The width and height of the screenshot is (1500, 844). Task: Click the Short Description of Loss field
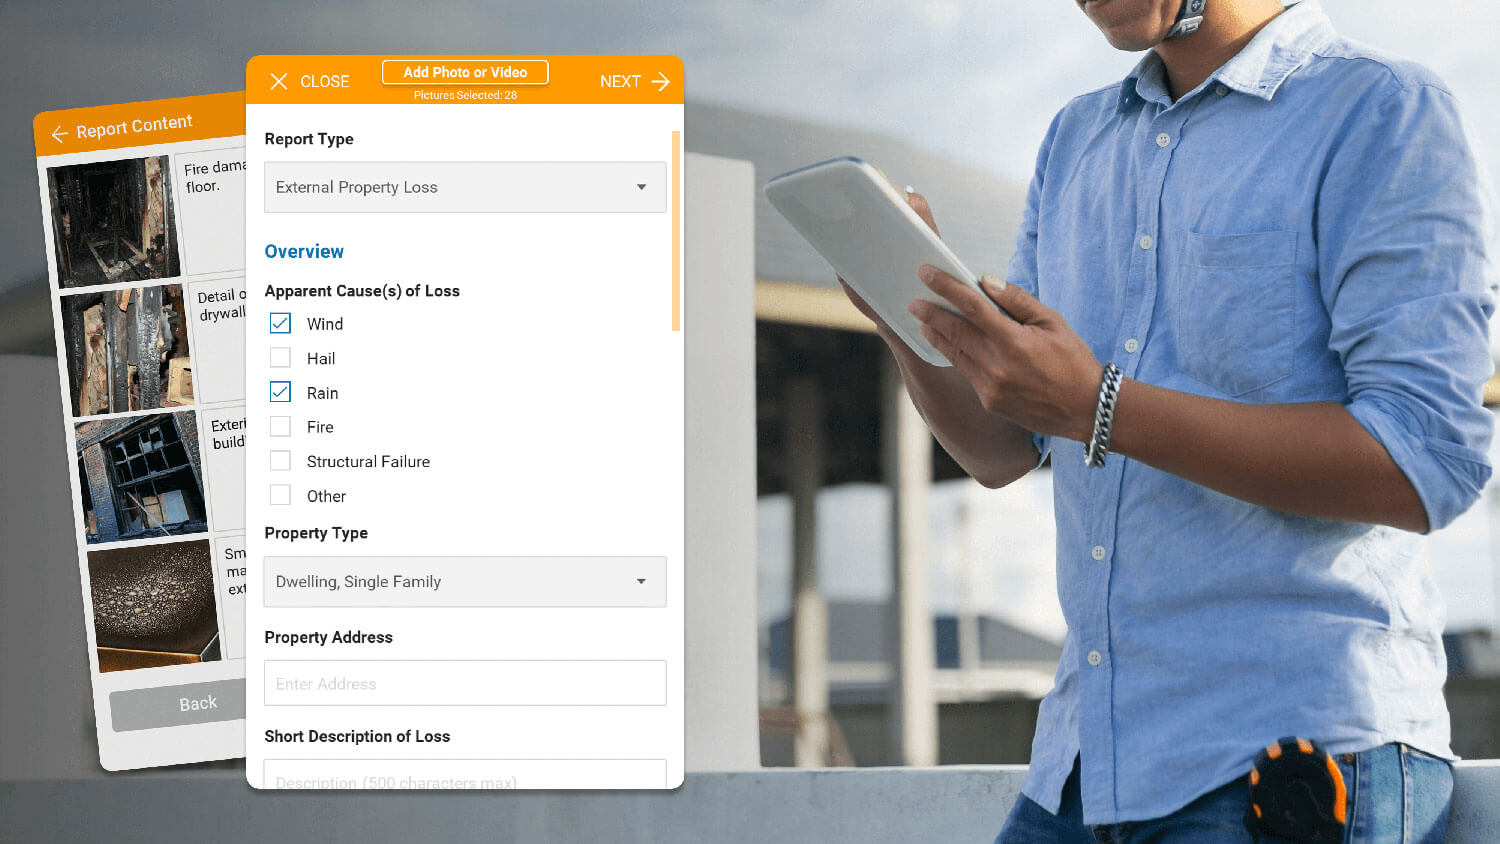(465, 774)
